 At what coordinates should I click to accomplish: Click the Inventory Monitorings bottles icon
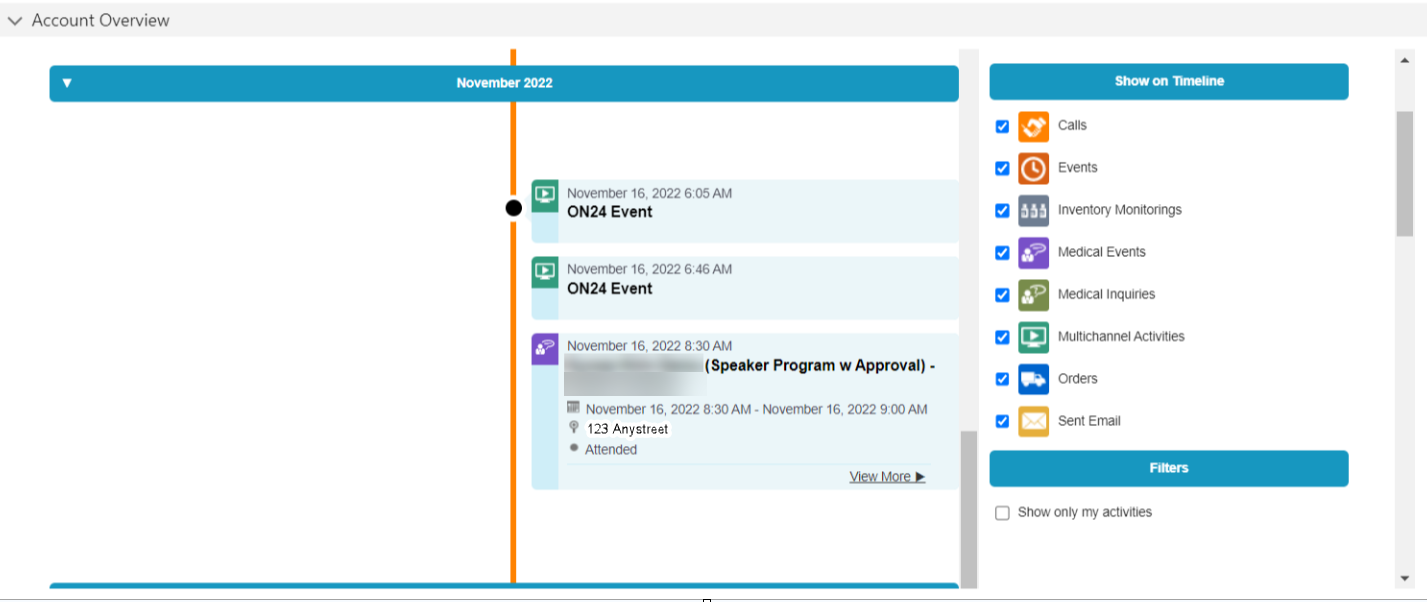coord(1034,211)
